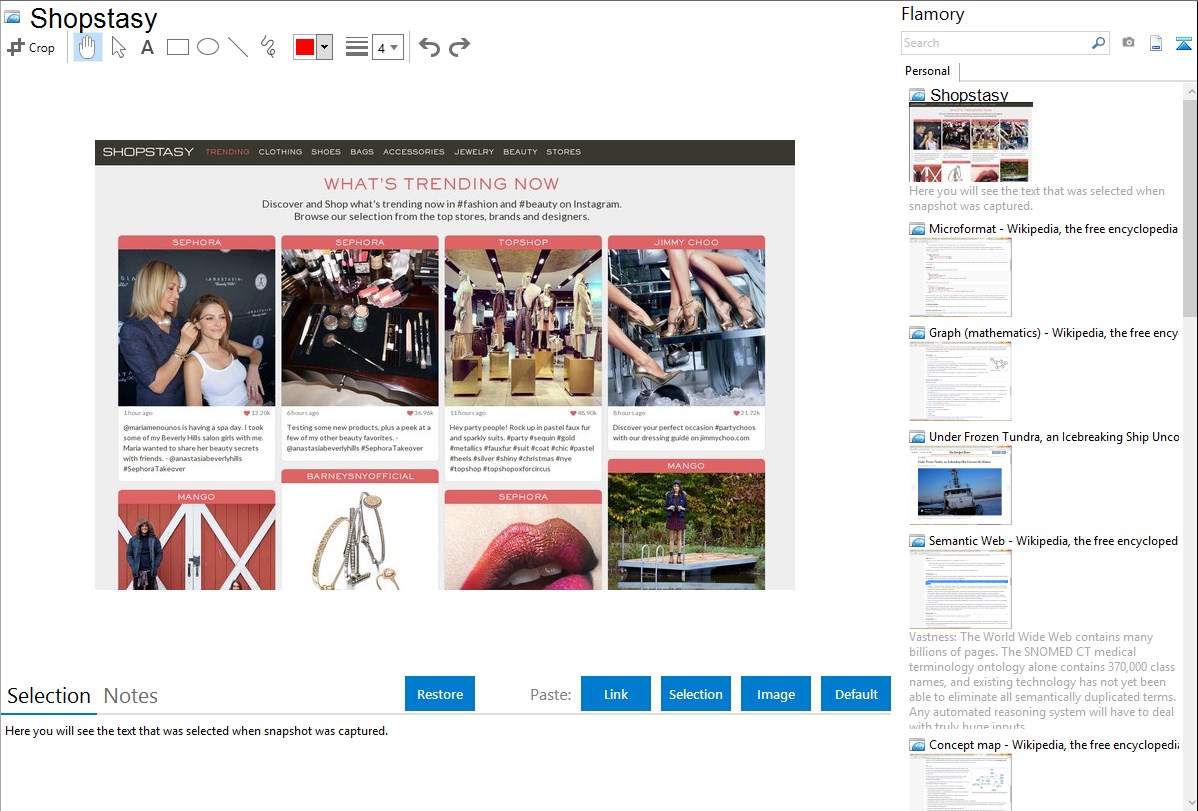Viewport: 1198px width, 811px height.
Task: Open the color picker dropdown arrow
Action: 324,47
